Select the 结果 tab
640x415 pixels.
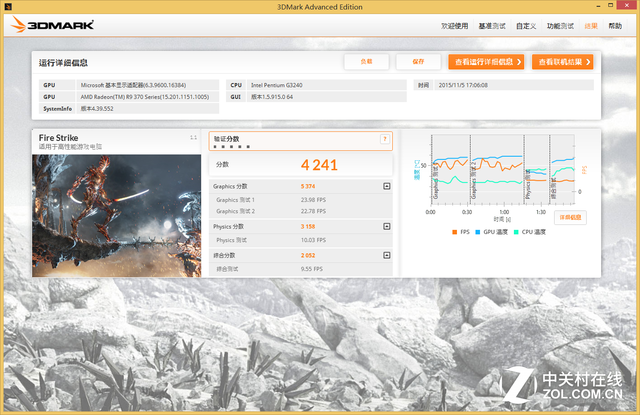[591, 26]
